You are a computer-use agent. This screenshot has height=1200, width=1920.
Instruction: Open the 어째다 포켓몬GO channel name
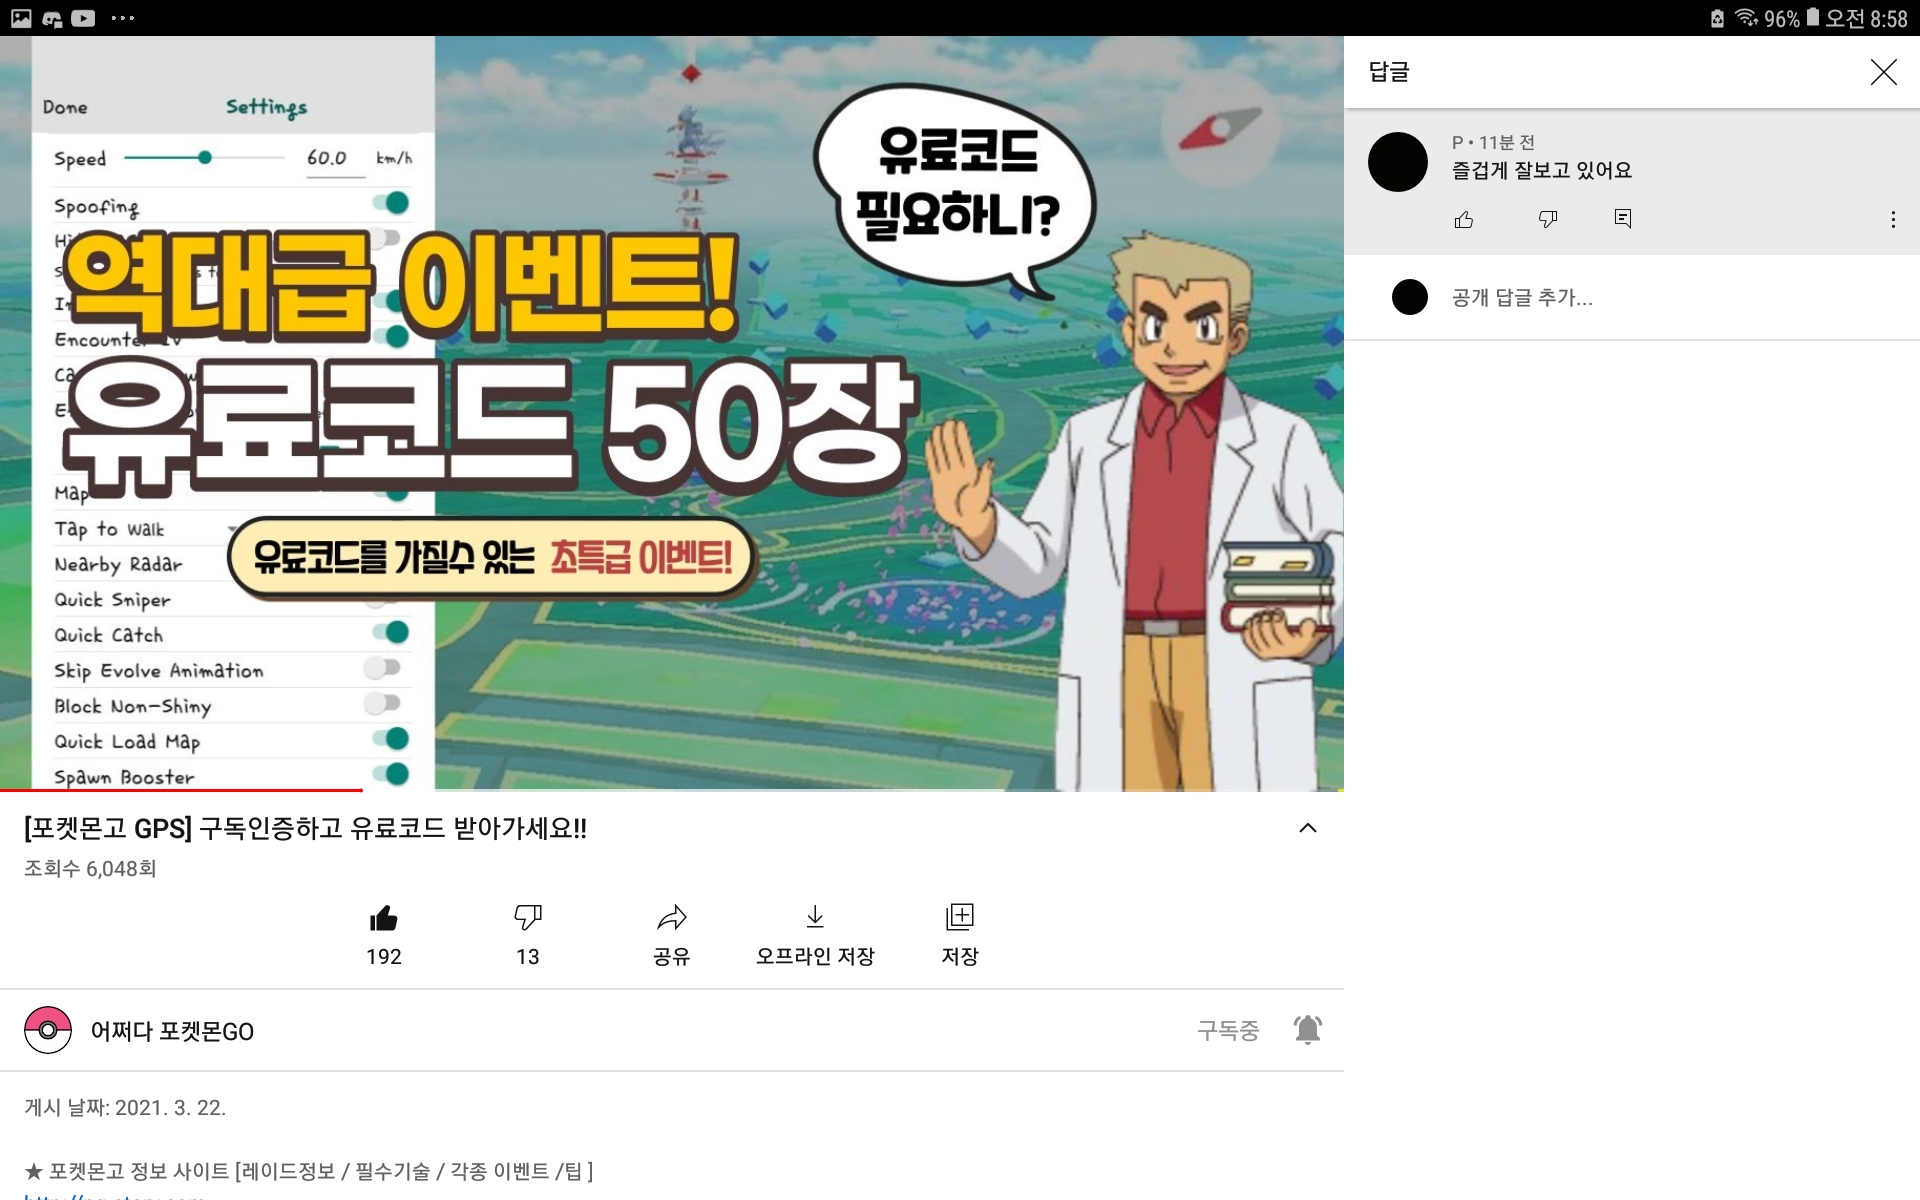(x=172, y=1031)
